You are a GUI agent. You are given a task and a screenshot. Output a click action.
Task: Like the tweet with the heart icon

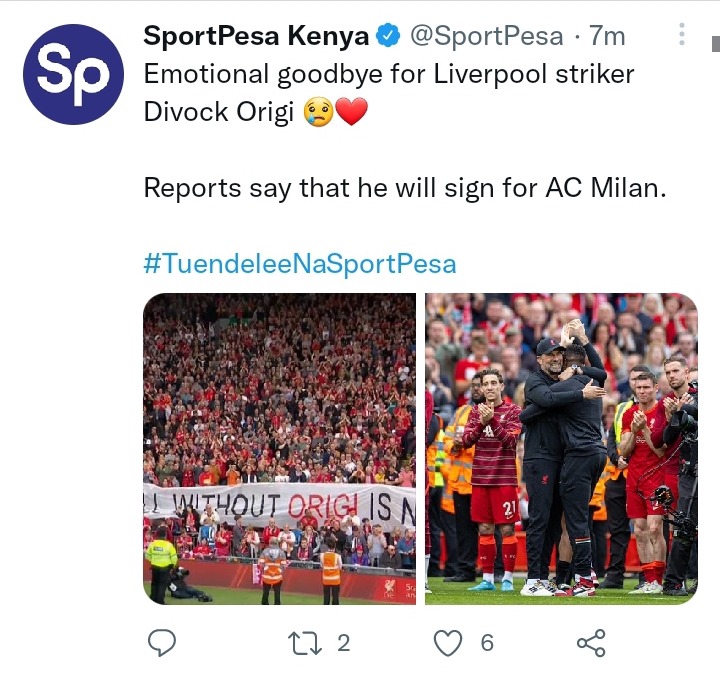pyautogui.click(x=448, y=643)
